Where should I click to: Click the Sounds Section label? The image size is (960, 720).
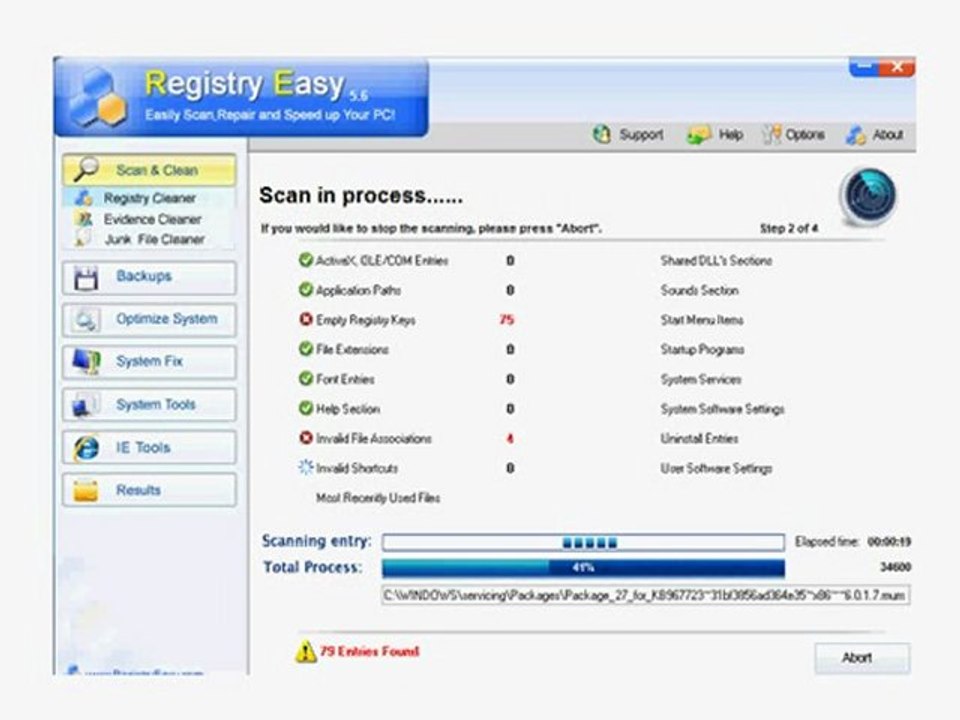[x=699, y=290]
